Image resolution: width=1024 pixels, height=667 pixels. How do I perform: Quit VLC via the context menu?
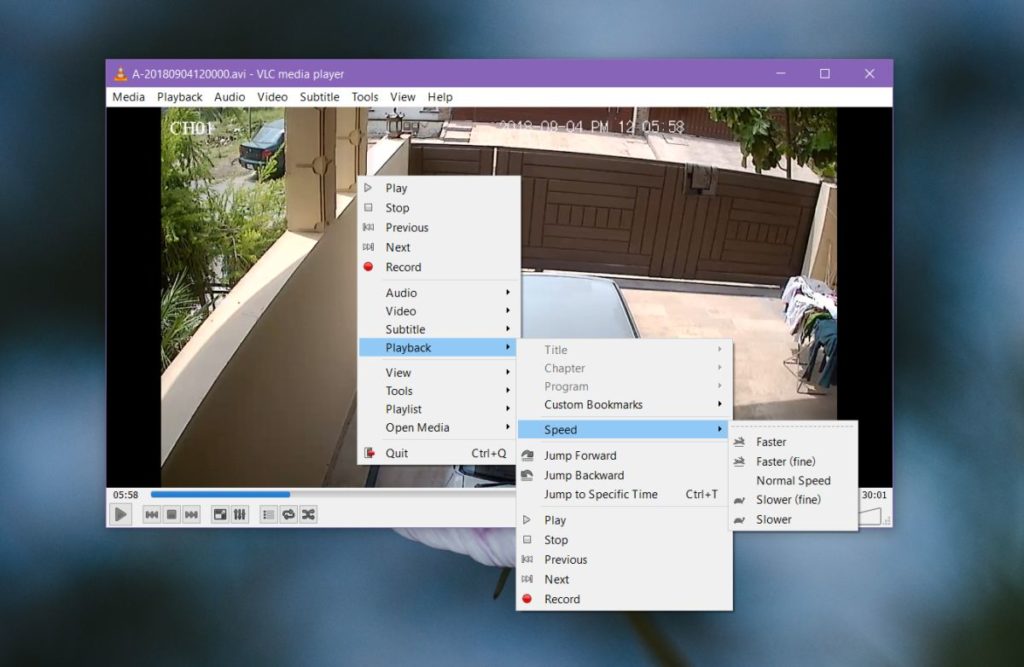pyautogui.click(x=395, y=452)
